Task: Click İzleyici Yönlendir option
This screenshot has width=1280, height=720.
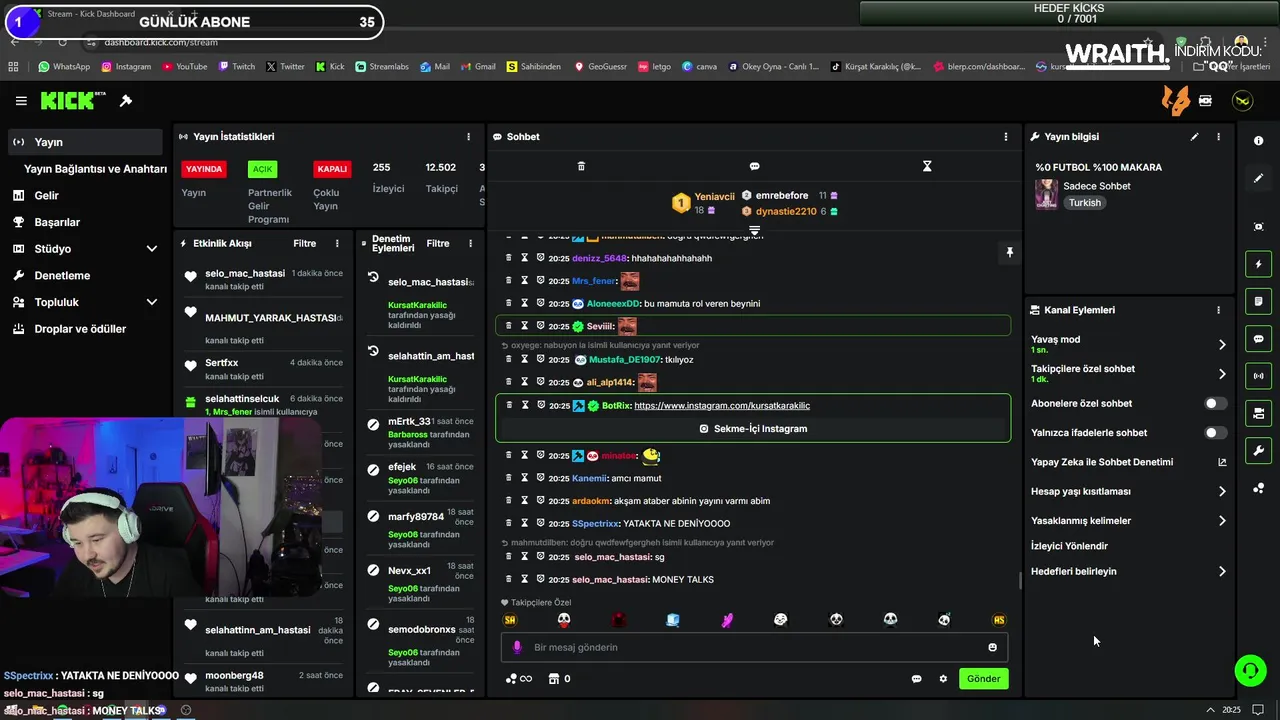Action: pos(1069,546)
